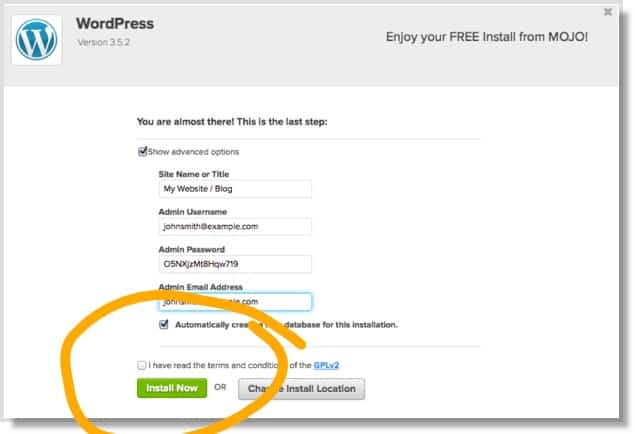This screenshot has height=434, width=635.
Task: Click the WordPress logo icon
Action: pos(36,40)
